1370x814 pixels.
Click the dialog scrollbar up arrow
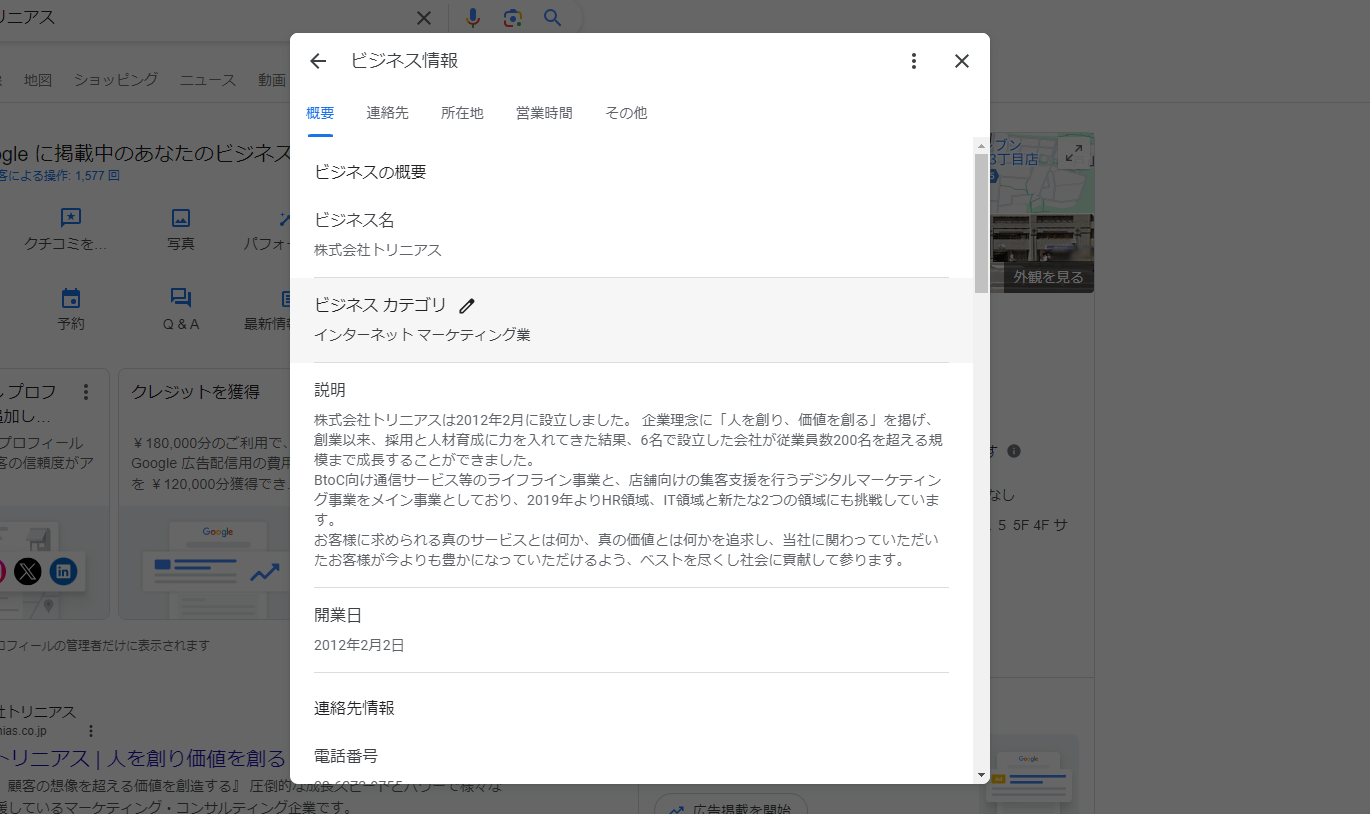point(981,146)
